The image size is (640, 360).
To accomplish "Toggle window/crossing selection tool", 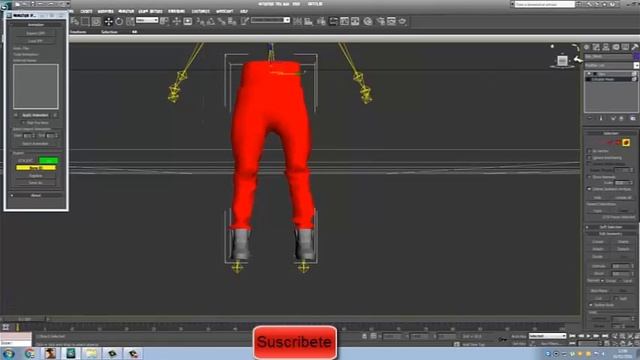I will [x=96, y=22].
